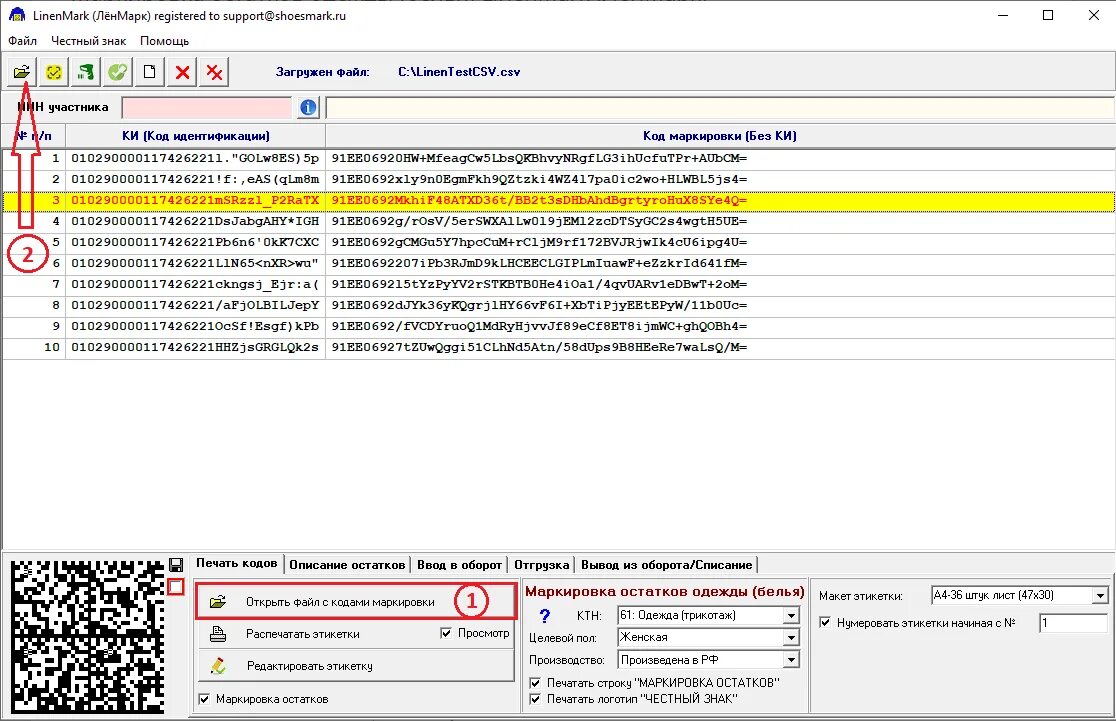Viewport: 1116px width, 721px height.
Task: Click the green barcode scanner toolbar icon
Action: (85, 72)
